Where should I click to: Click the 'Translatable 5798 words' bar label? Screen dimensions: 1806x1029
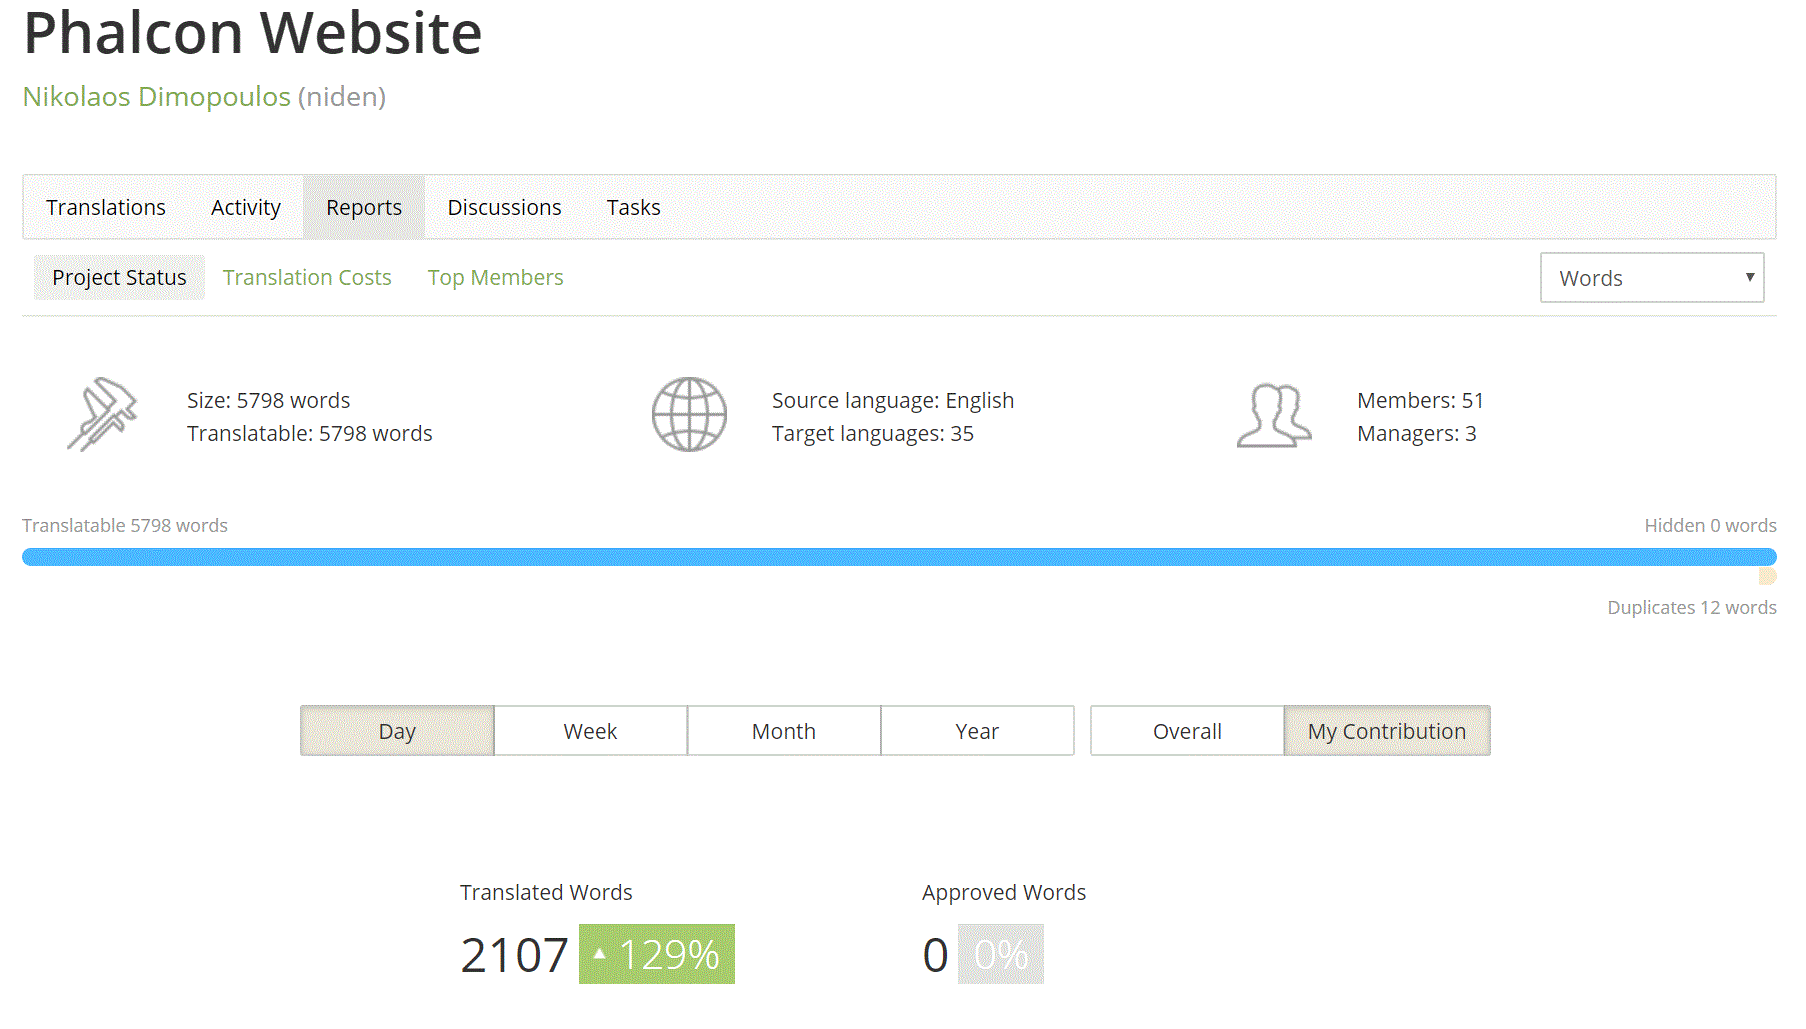point(125,525)
